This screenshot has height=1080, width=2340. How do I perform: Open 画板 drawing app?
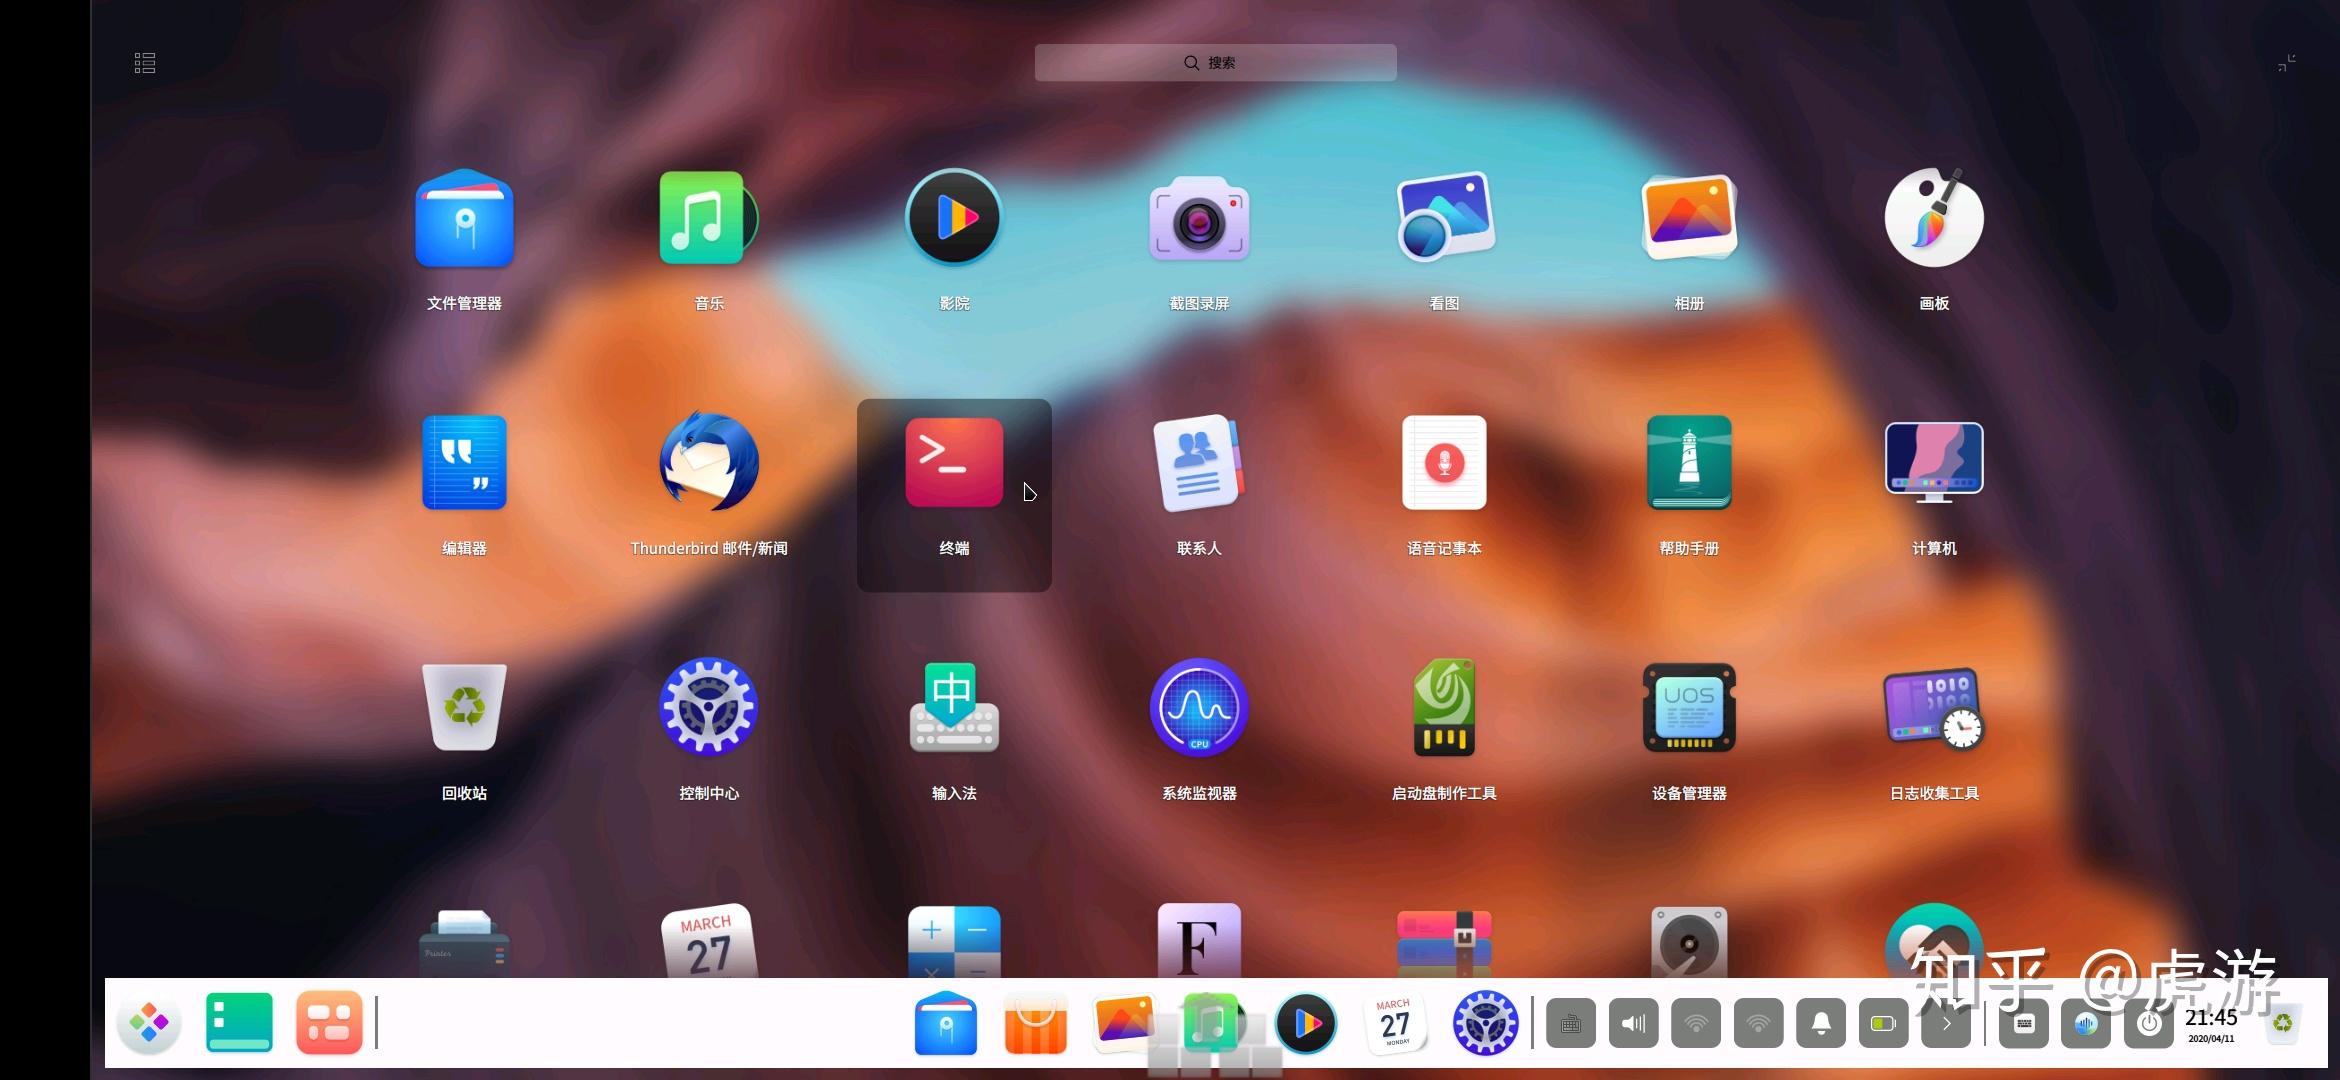1934,219
